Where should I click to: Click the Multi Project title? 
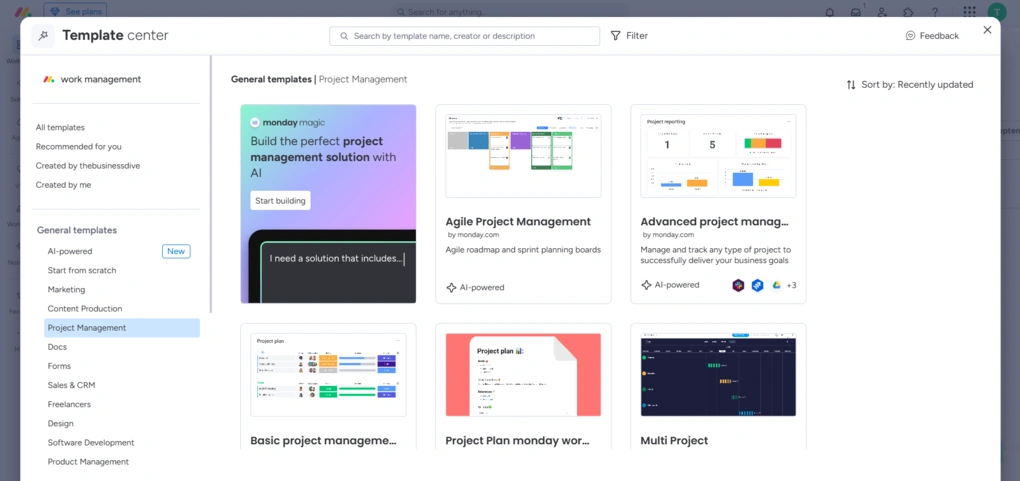[x=674, y=441]
